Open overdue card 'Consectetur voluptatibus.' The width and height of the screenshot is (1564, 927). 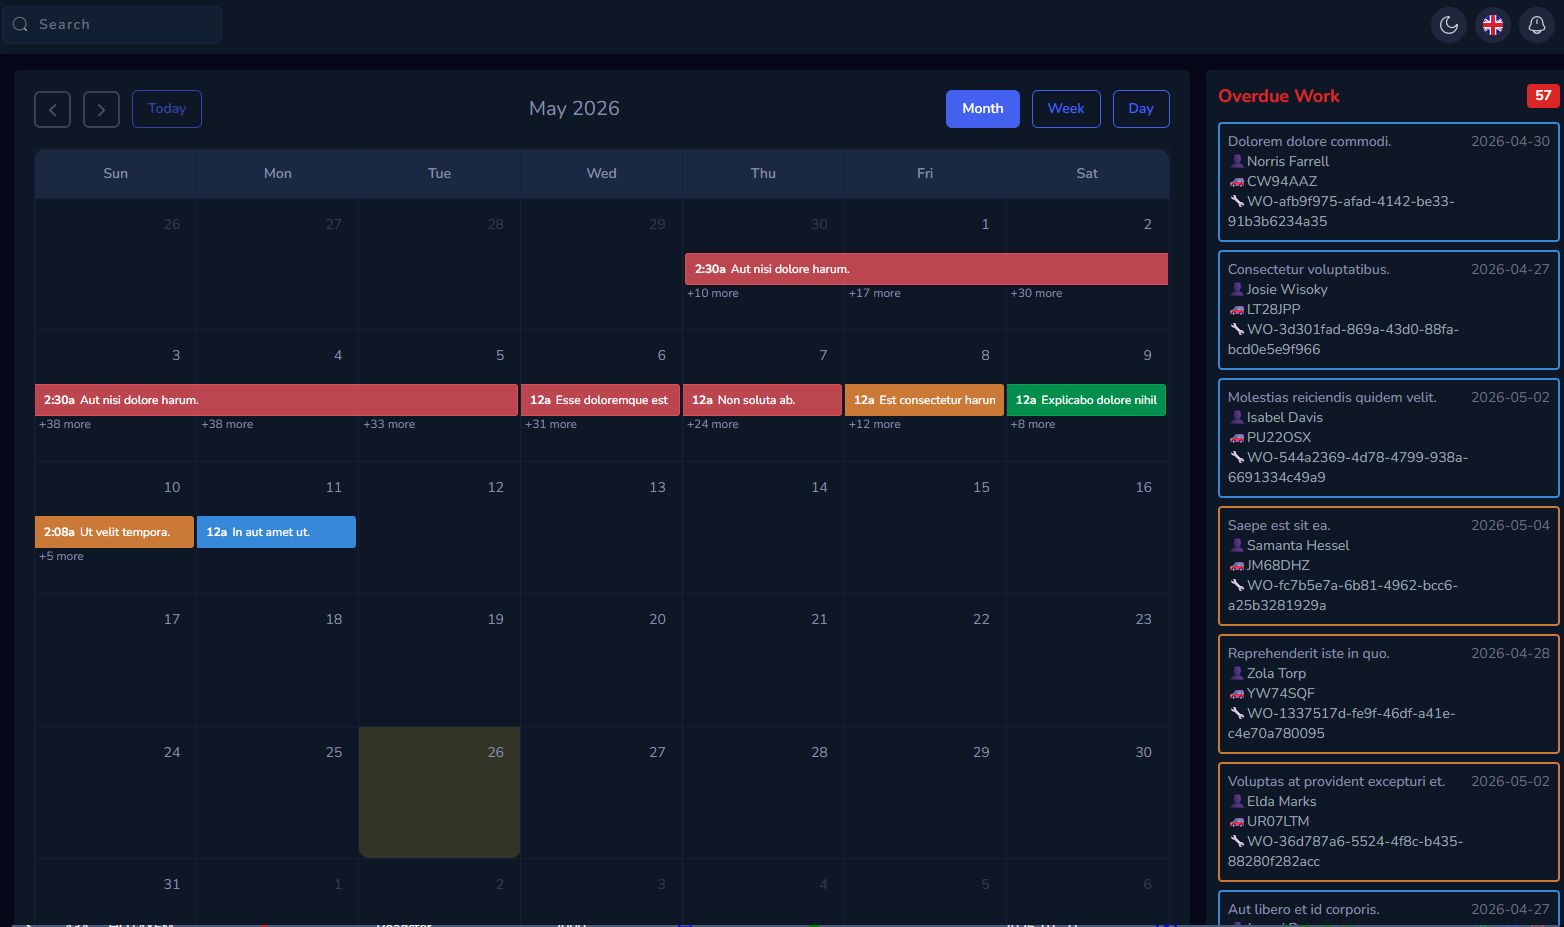pyautogui.click(x=1389, y=310)
